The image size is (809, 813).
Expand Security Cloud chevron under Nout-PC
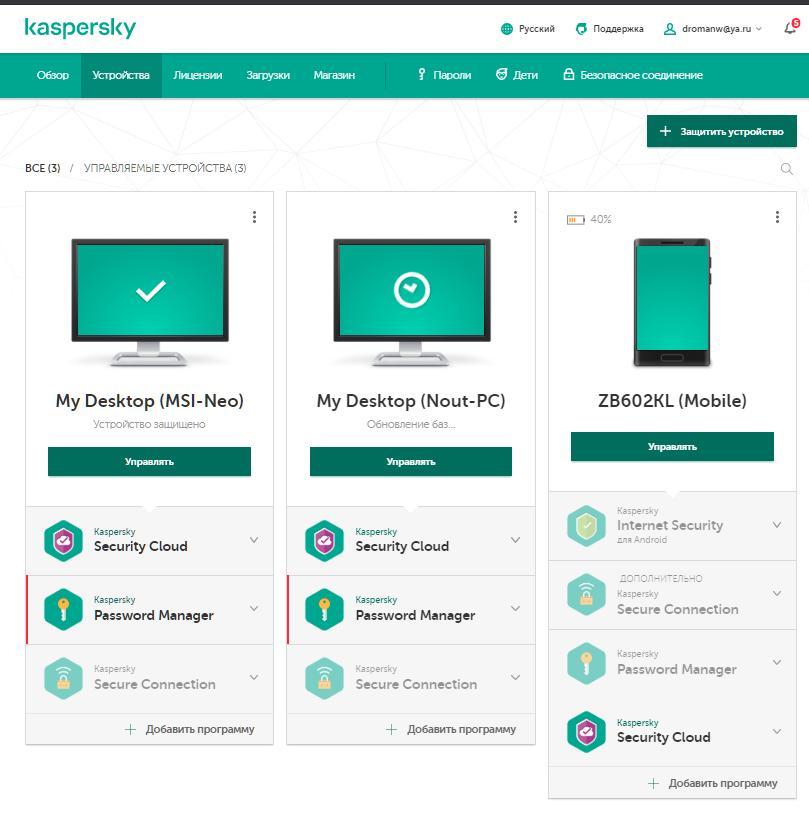coord(515,540)
